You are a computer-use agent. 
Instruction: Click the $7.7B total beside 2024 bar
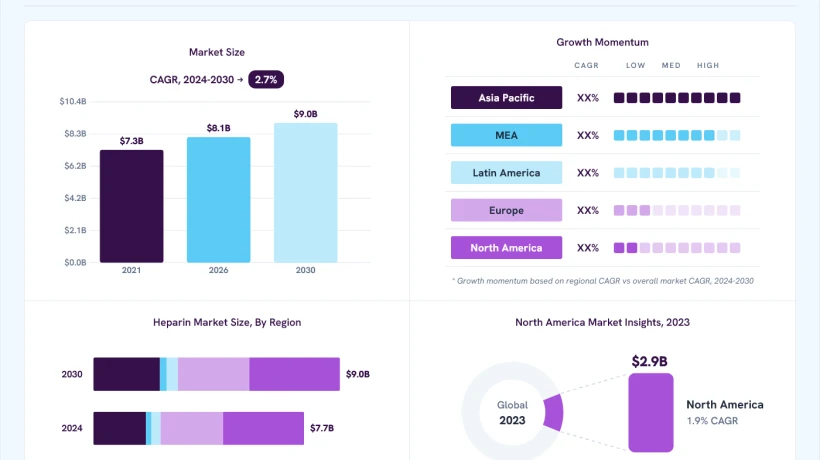tap(322, 428)
